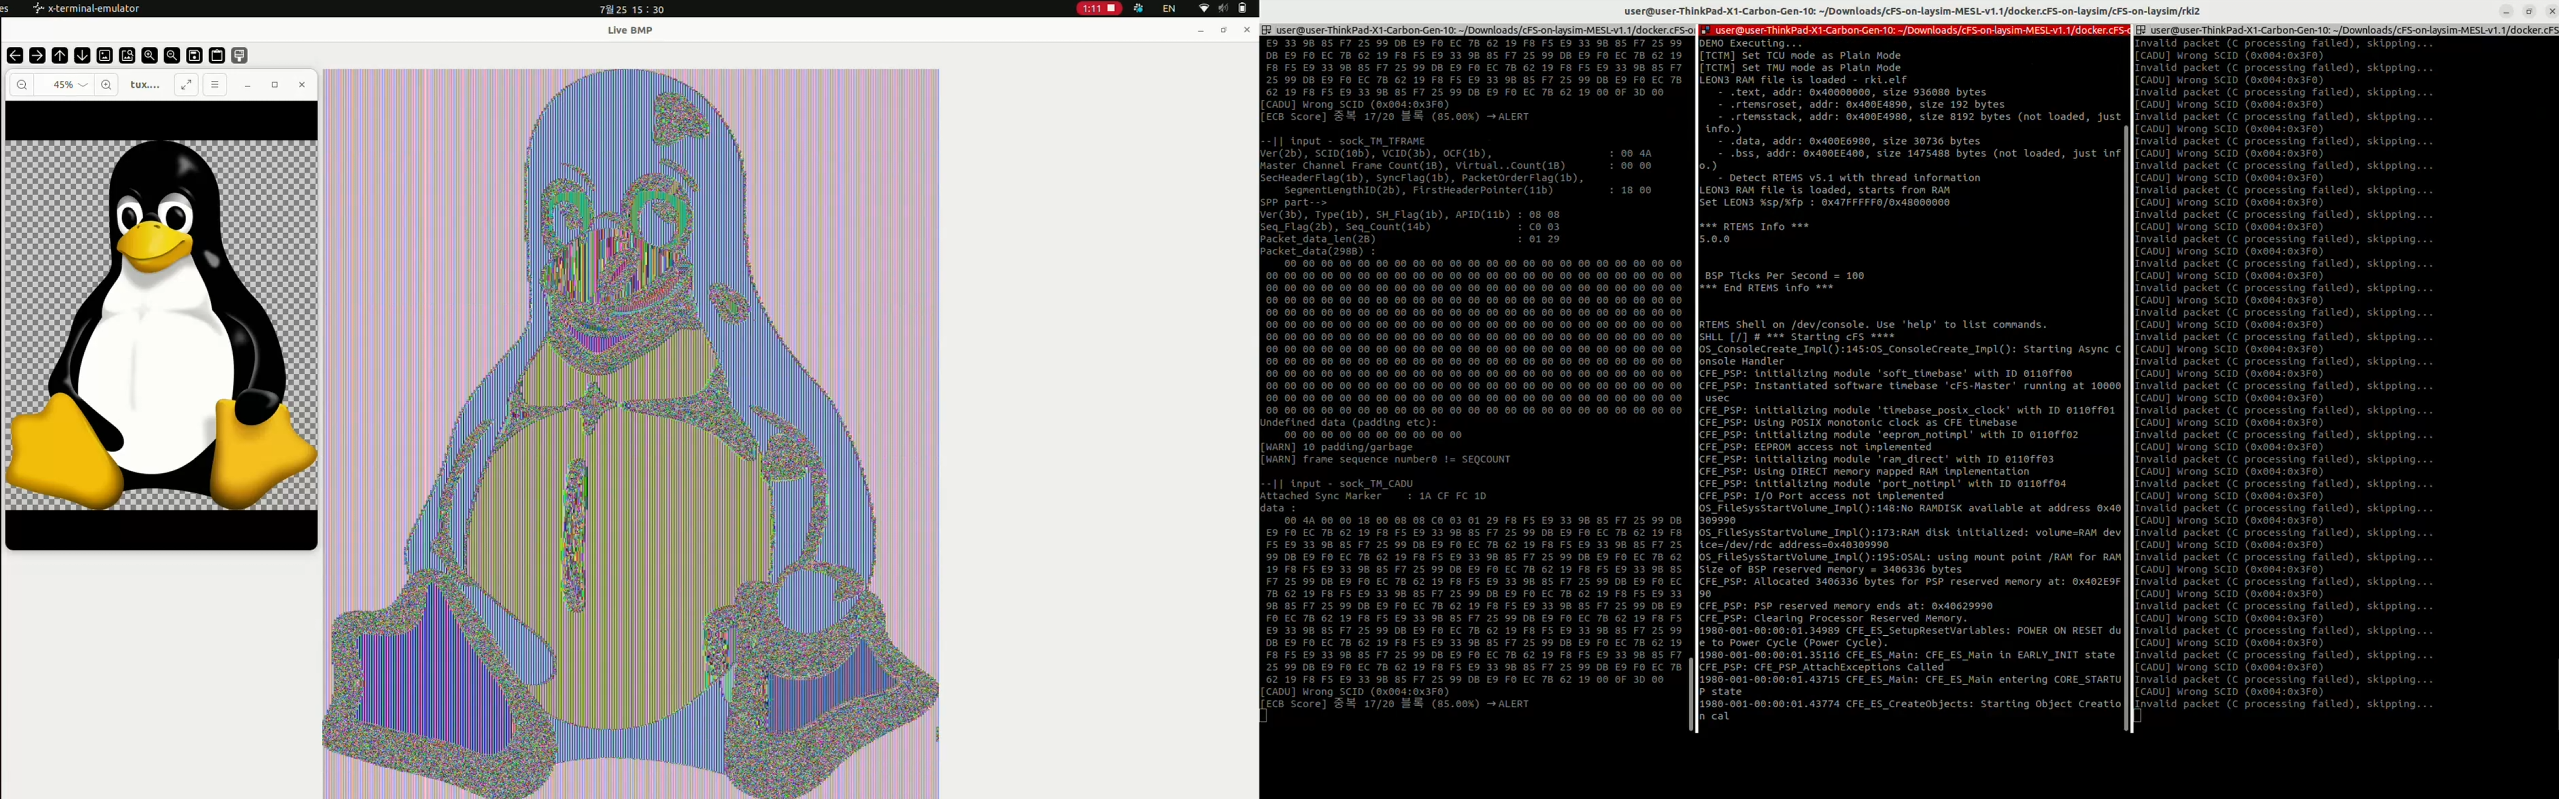The height and width of the screenshot is (799, 2559).
Task: Click the Tux penguin picture in the viewer
Action: [161, 324]
